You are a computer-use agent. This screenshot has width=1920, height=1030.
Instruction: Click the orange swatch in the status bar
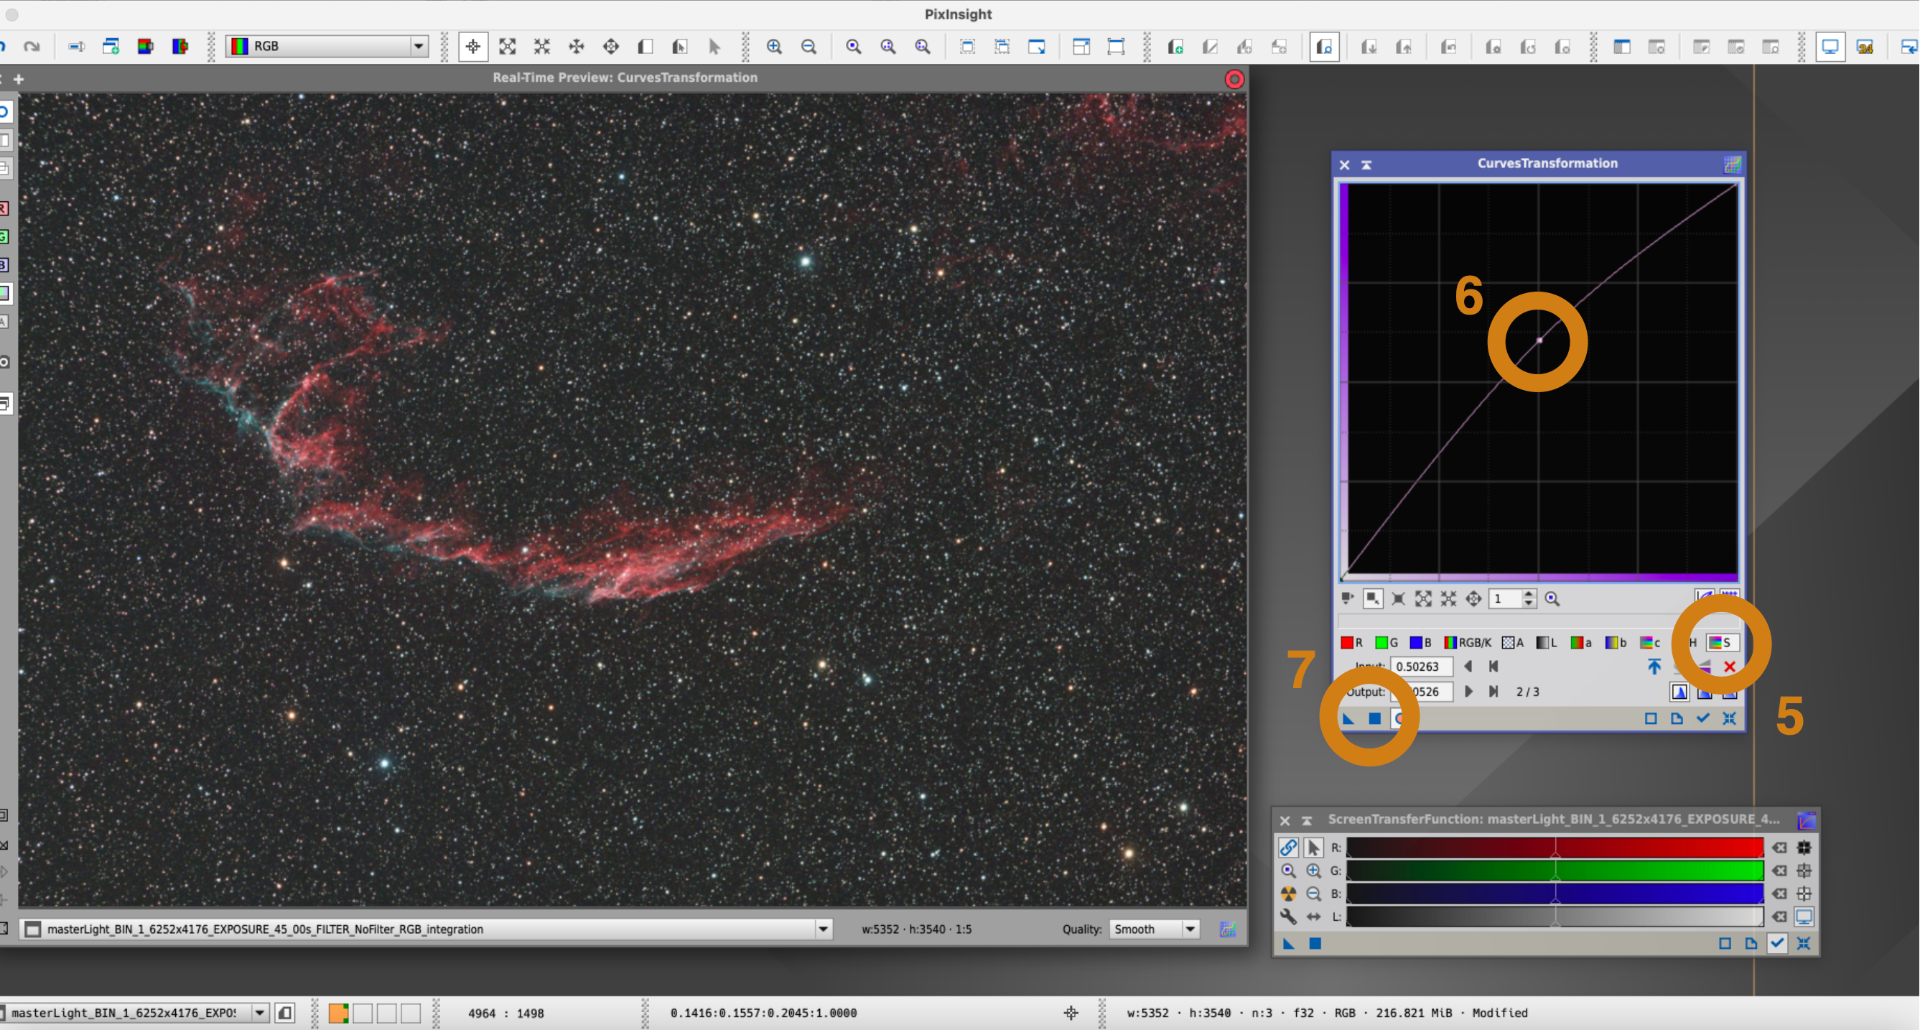pyautogui.click(x=338, y=1013)
